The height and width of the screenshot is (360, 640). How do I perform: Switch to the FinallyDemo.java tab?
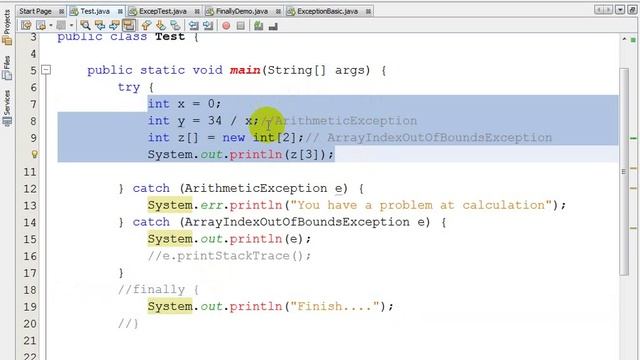[x=241, y=11]
